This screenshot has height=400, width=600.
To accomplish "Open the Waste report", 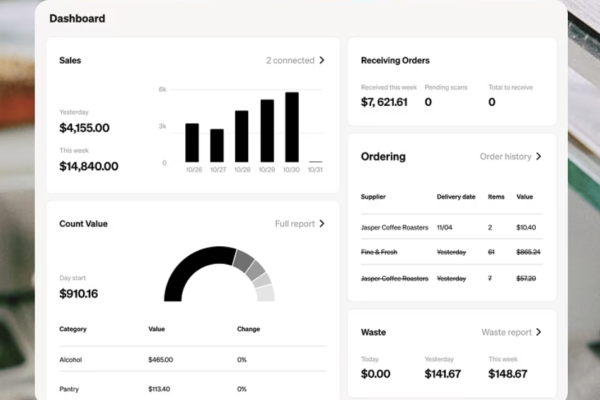I will pos(506,332).
